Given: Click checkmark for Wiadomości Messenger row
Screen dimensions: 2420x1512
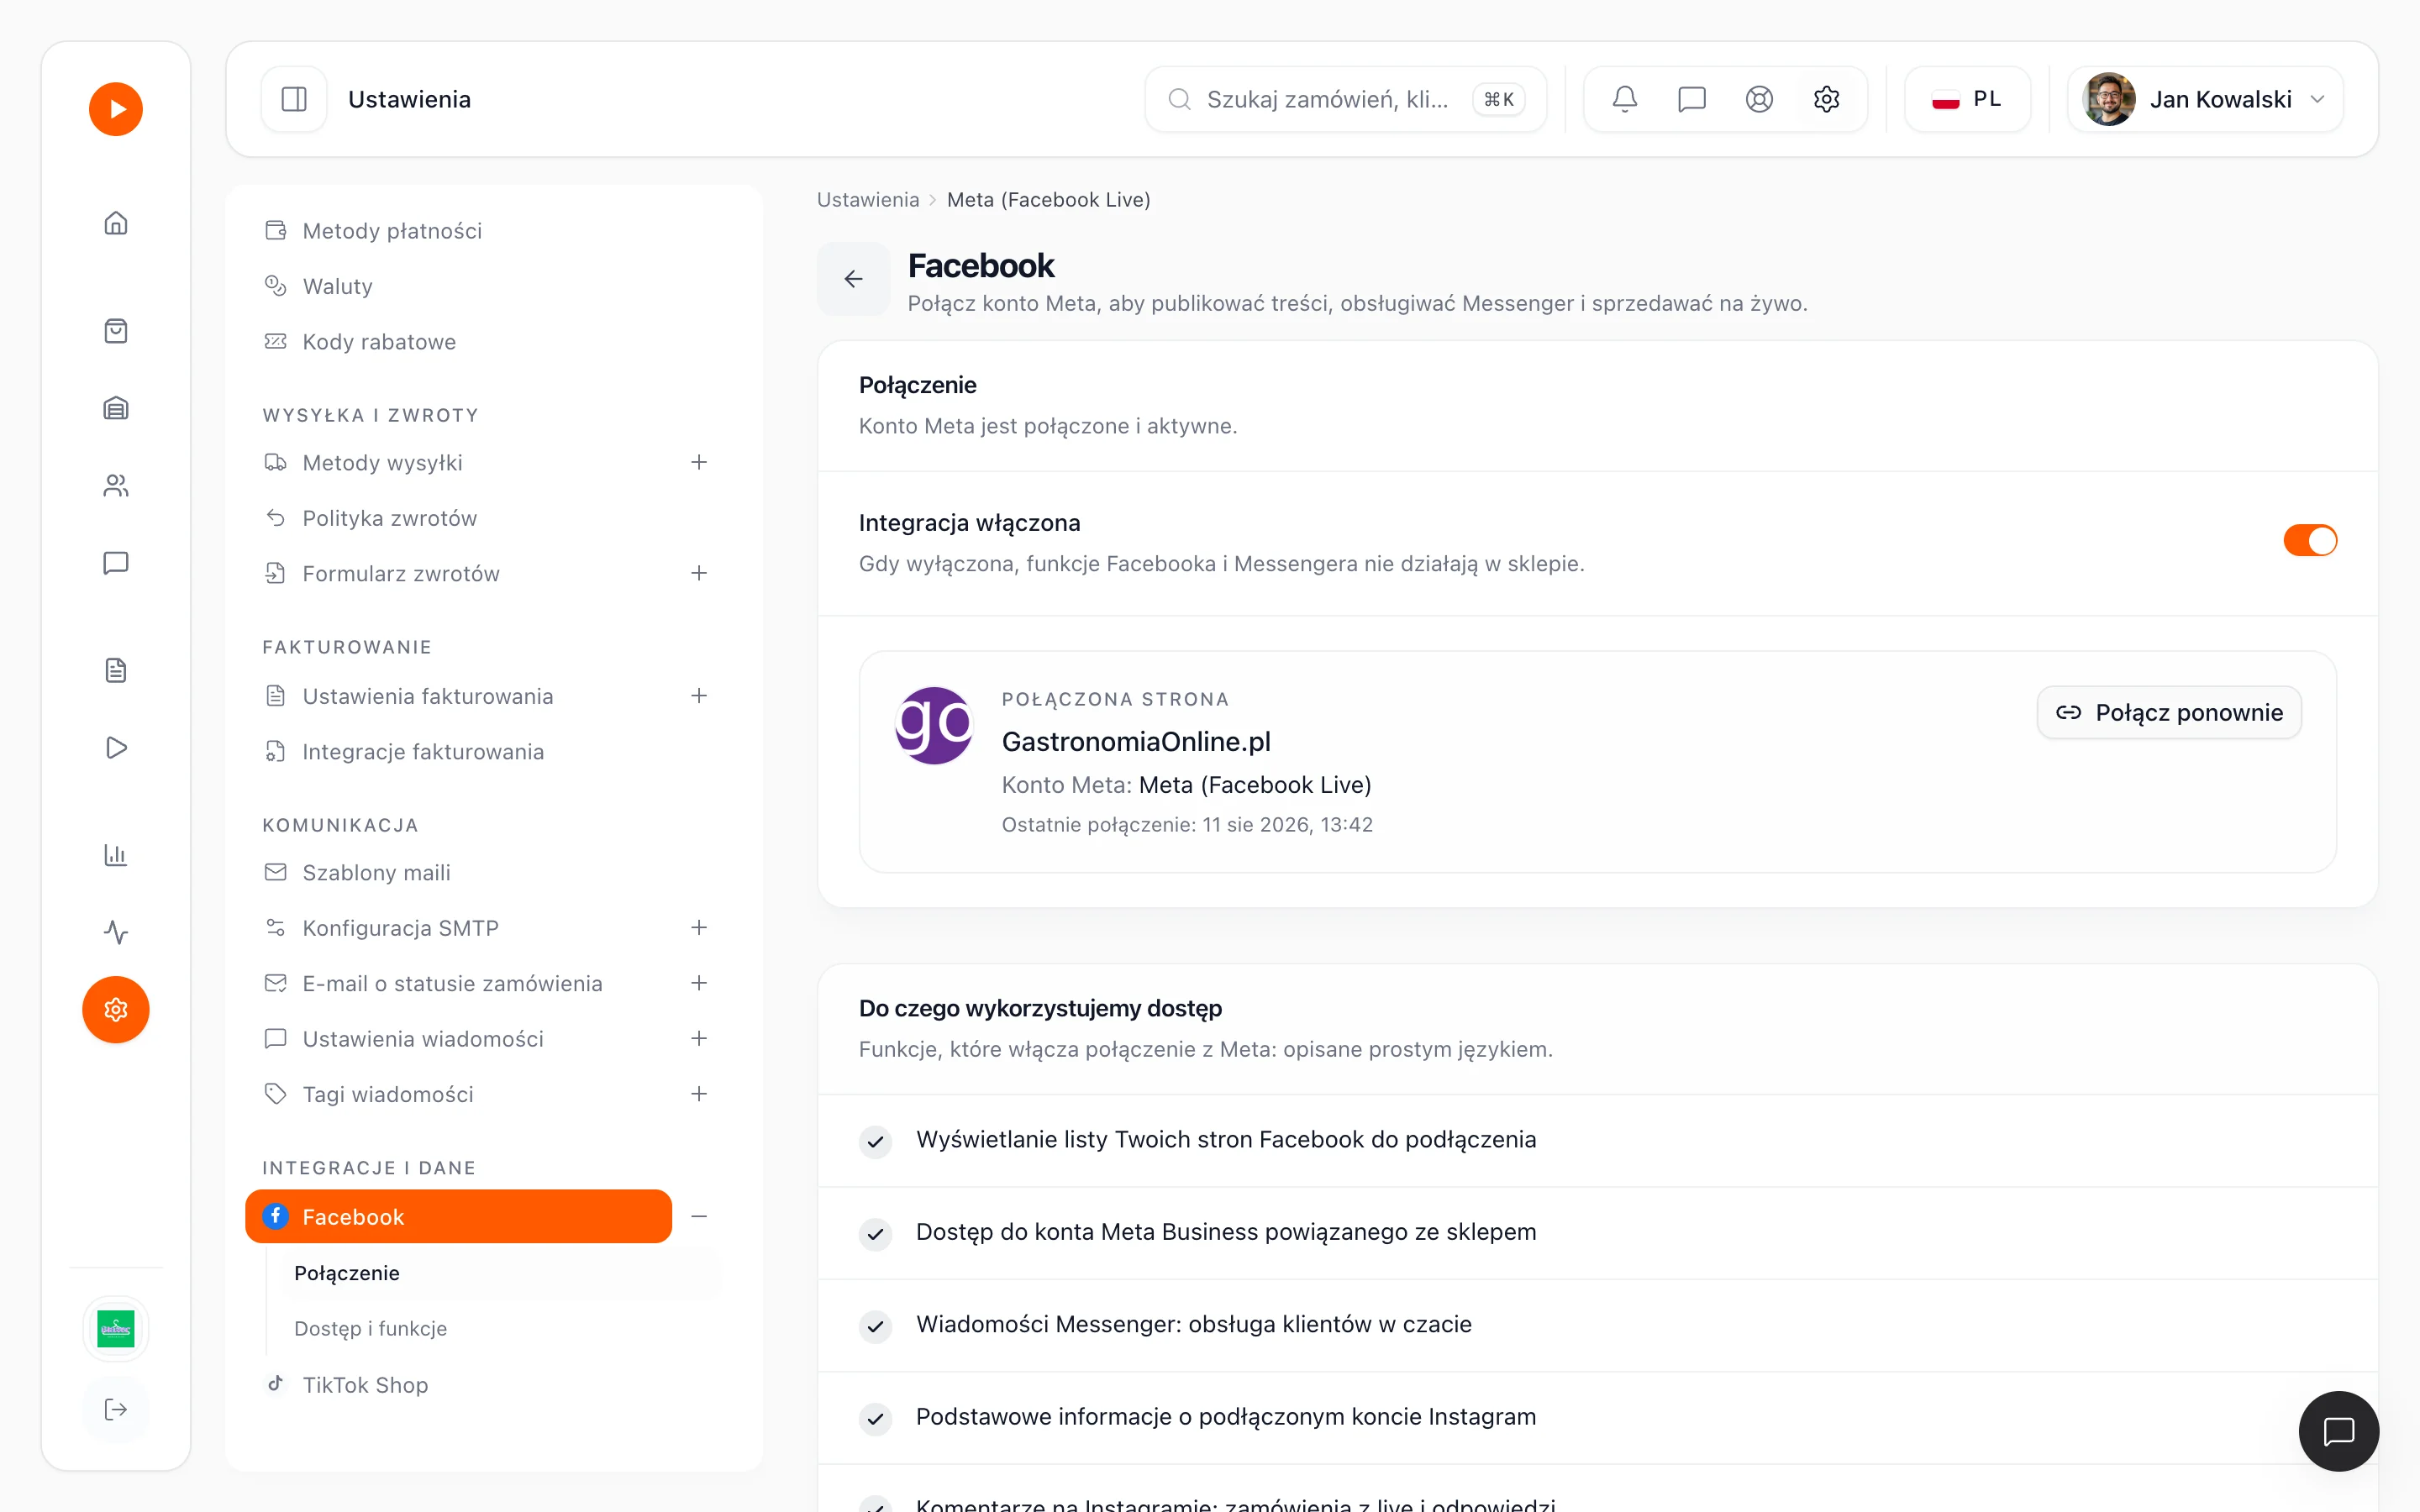Looking at the screenshot, I should point(875,1326).
